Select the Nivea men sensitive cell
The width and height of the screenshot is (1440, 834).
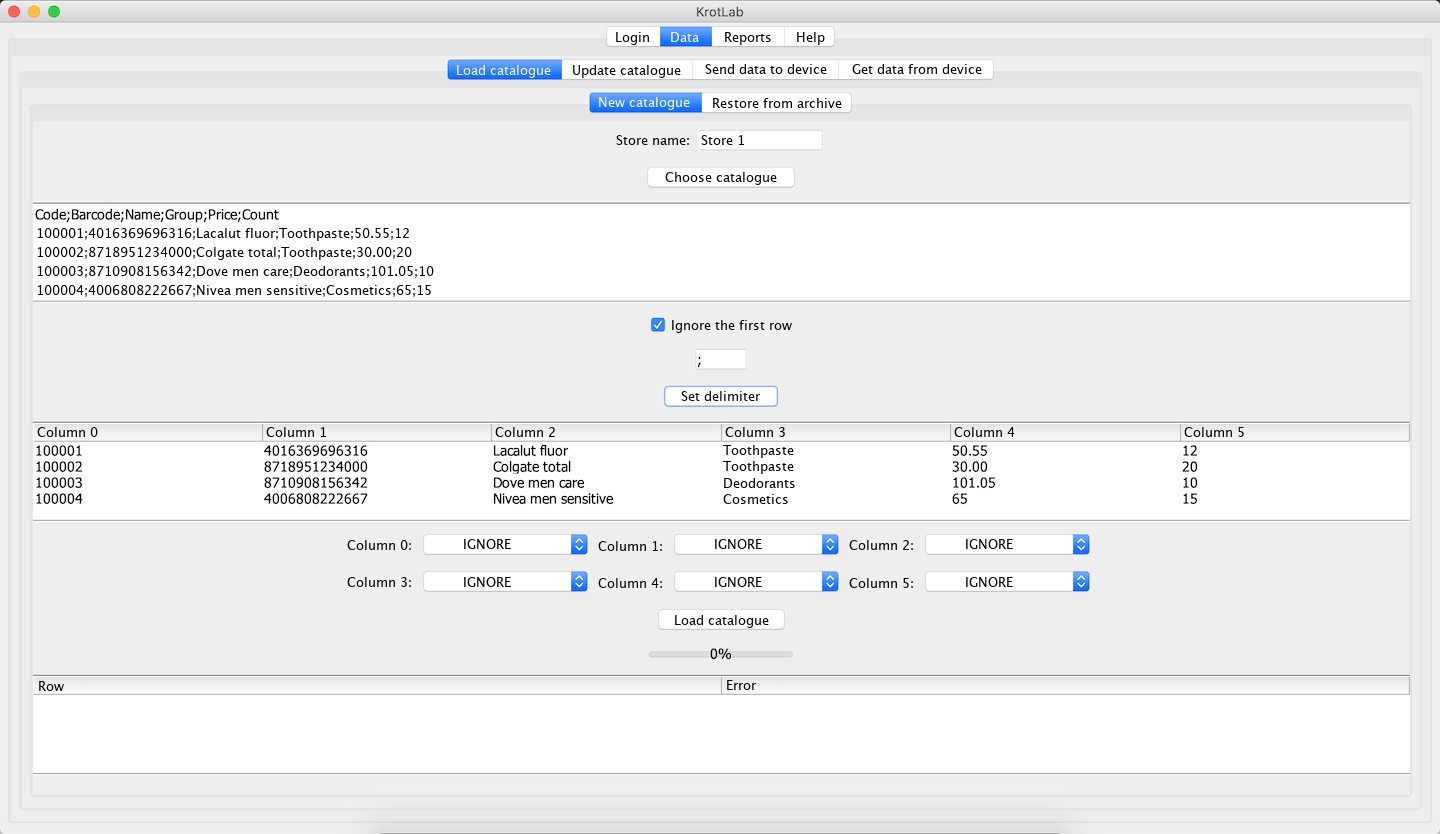click(x=606, y=499)
